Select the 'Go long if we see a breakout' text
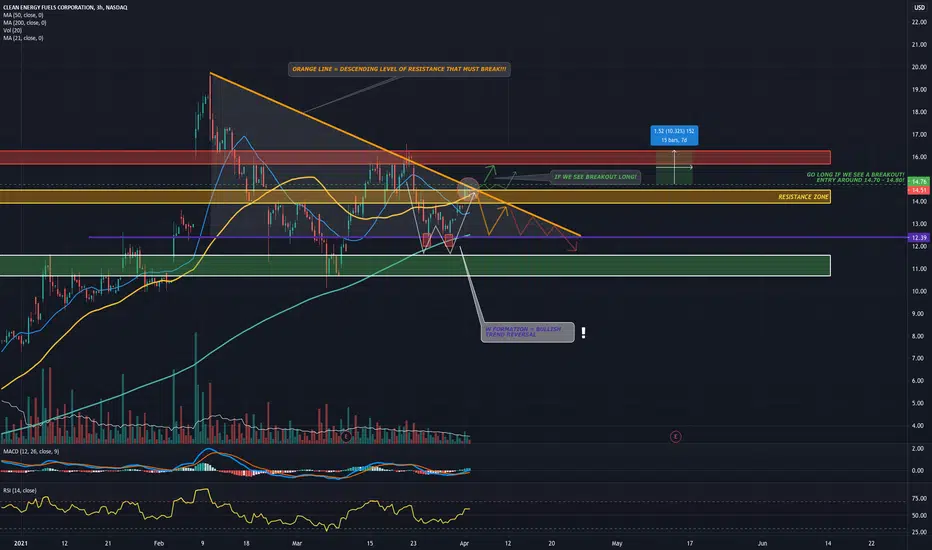The height and width of the screenshot is (550, 932). coord(855,177)
